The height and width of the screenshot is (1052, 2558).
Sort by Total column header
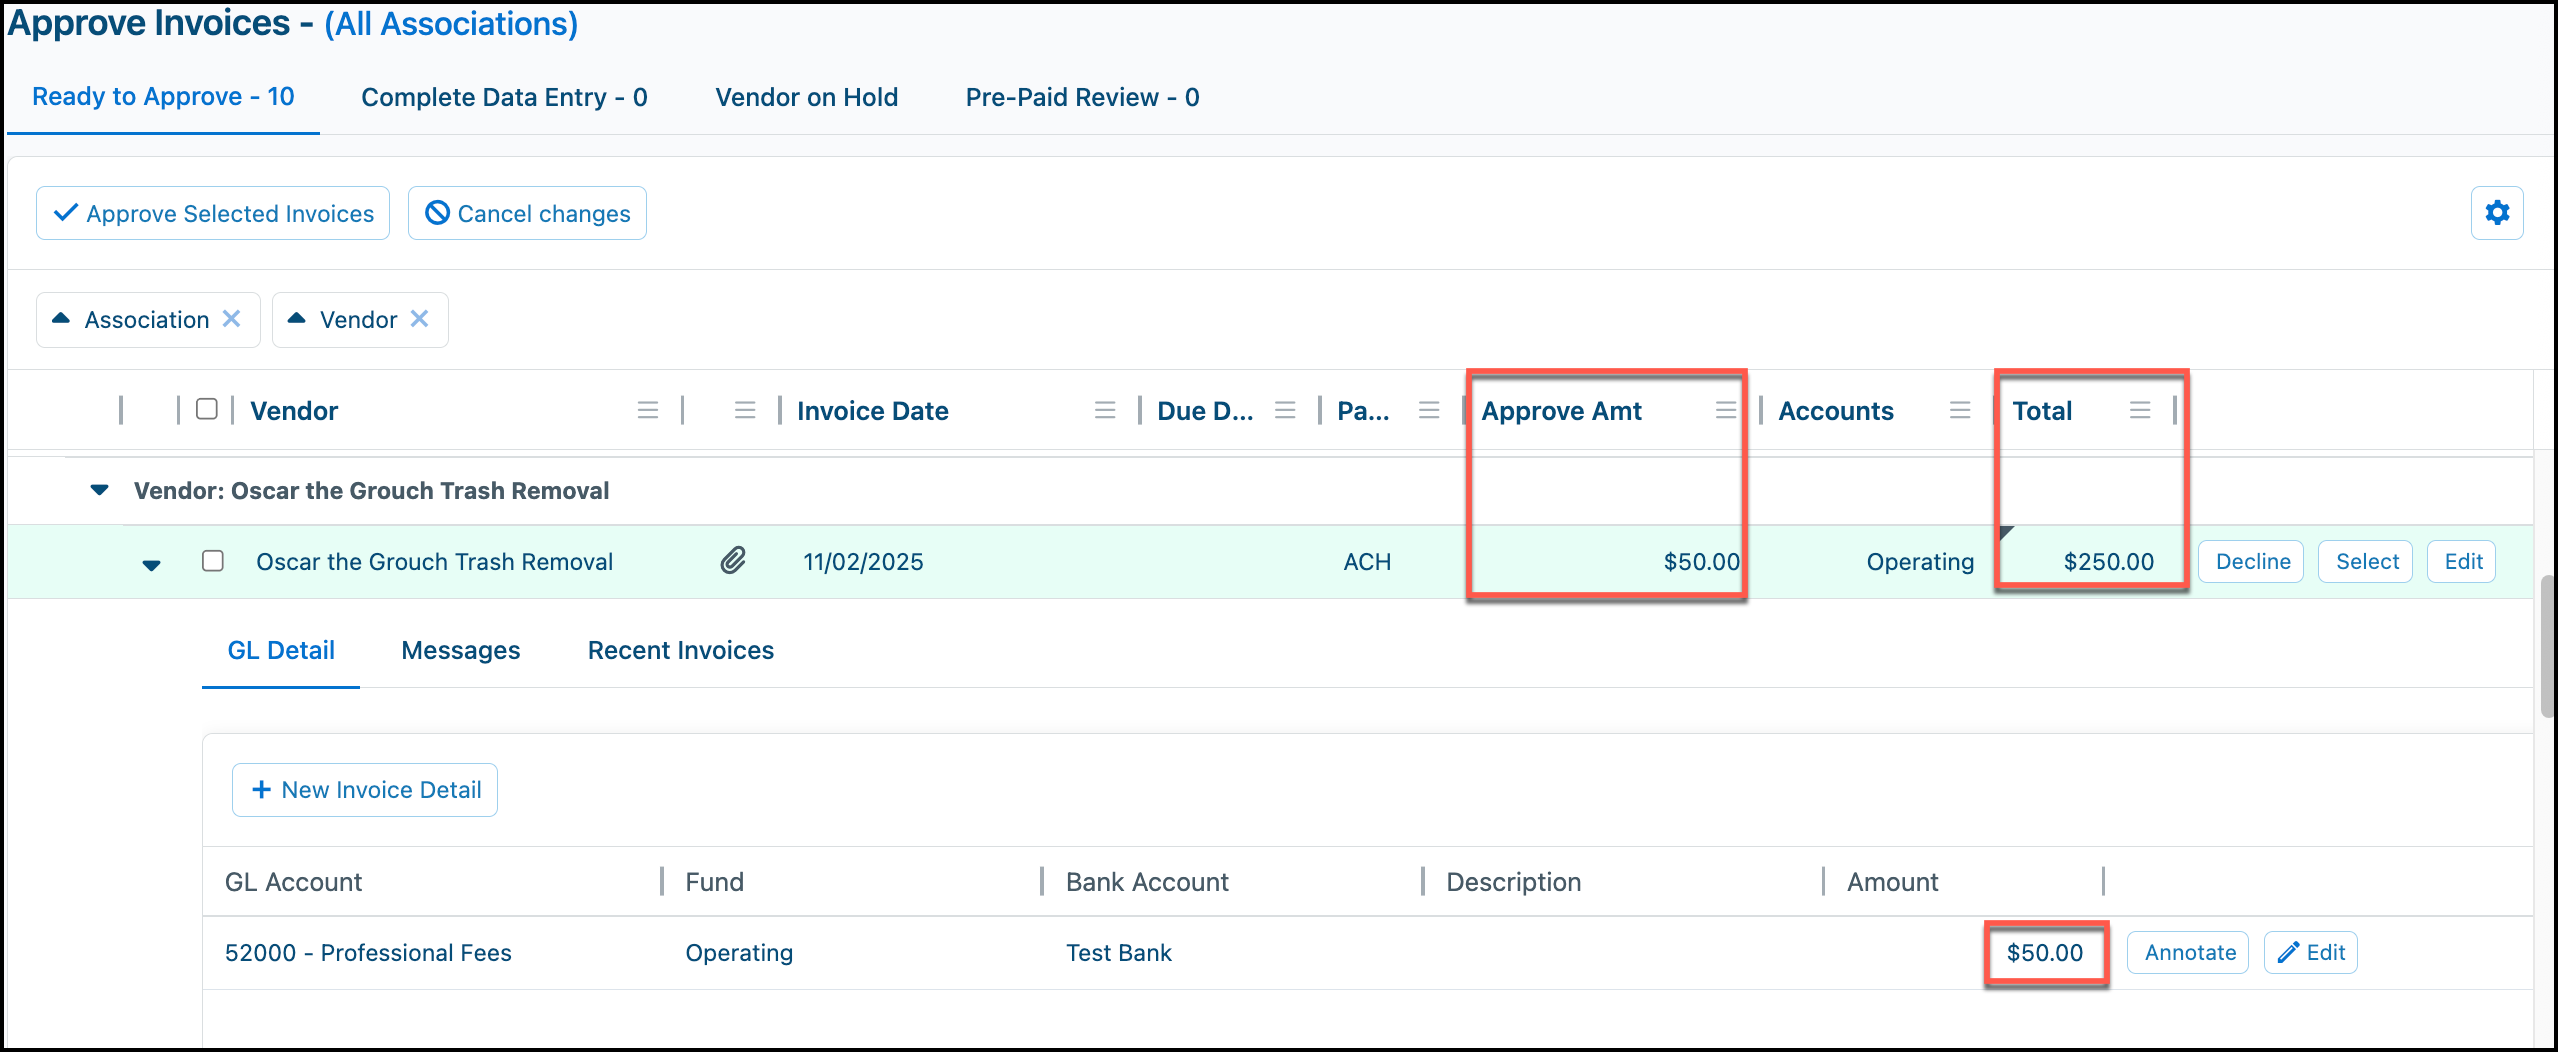(2042, 411)
